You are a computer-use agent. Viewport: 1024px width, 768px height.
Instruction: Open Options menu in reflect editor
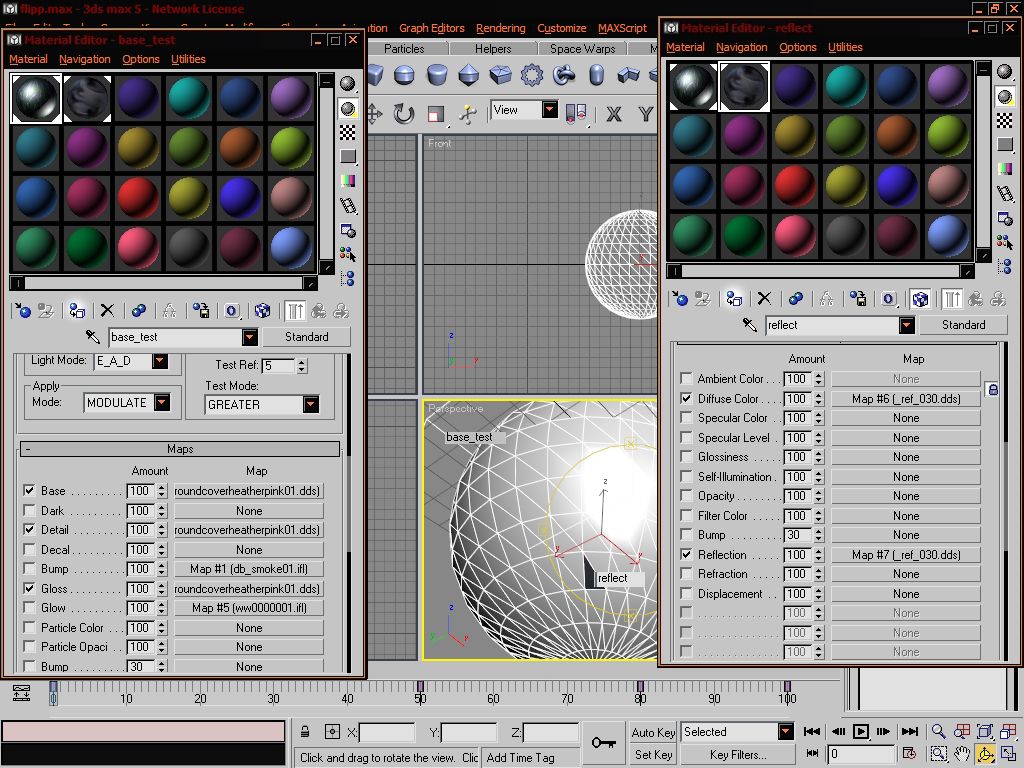click(x=797, y=48)
